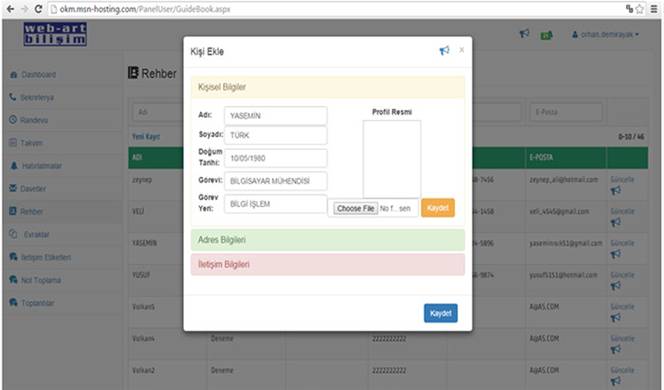Click the blue Kaydet button in dialog footer
The width and height of the screenshot is (664, 390).
click(440, 313)
